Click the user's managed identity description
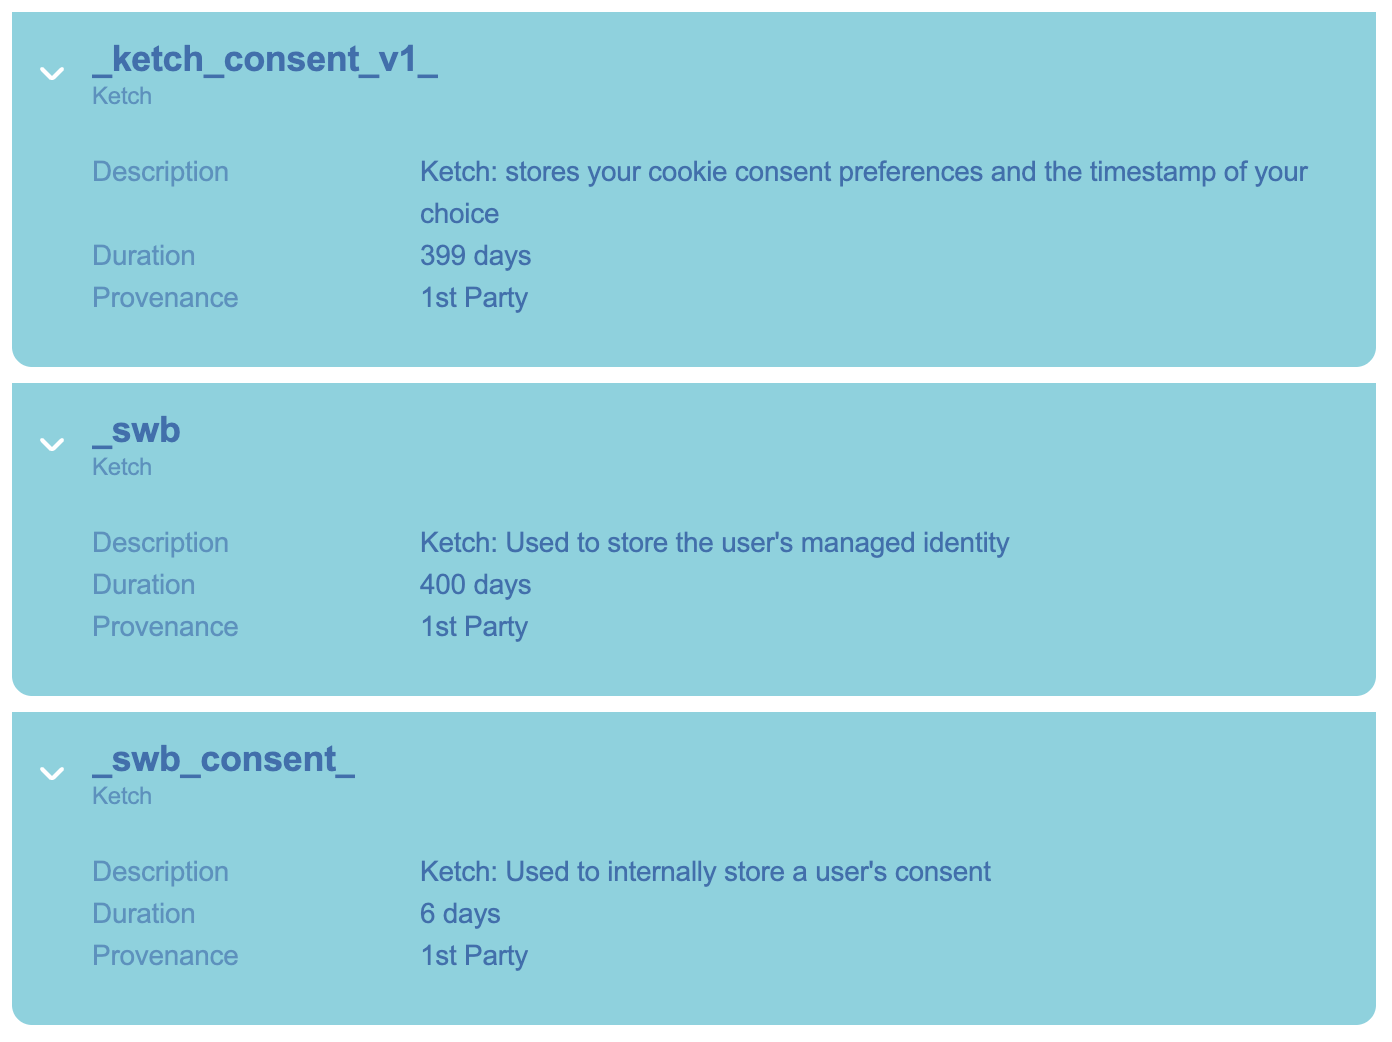Viewport: 1392px width, 1042px height. coord(715,543)
